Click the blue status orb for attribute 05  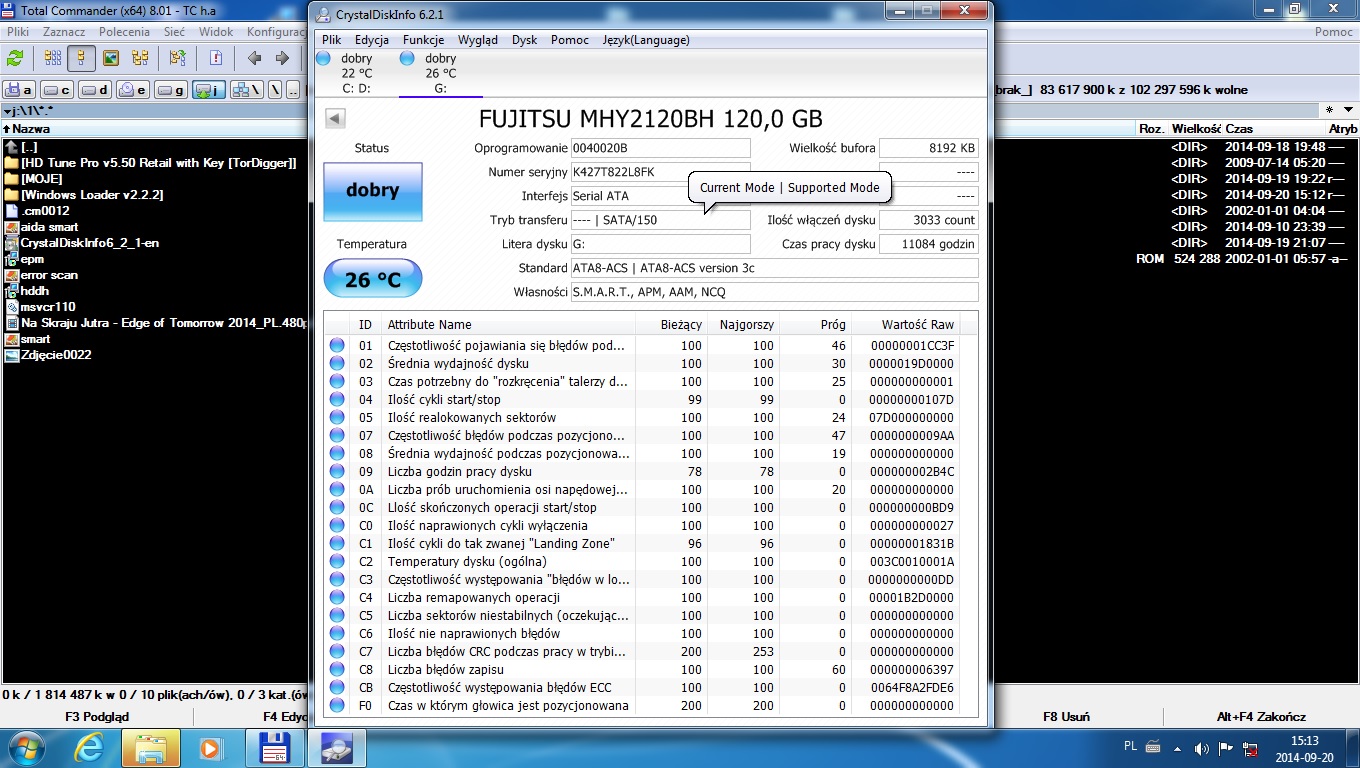337,418
